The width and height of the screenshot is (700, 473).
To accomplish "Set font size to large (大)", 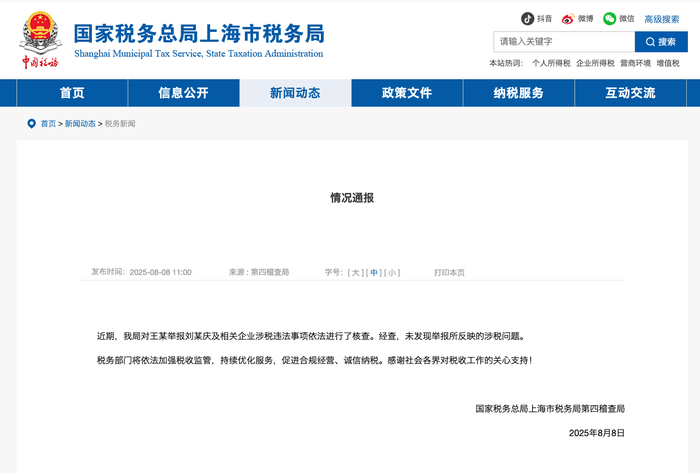I will (x=355, y=272).
